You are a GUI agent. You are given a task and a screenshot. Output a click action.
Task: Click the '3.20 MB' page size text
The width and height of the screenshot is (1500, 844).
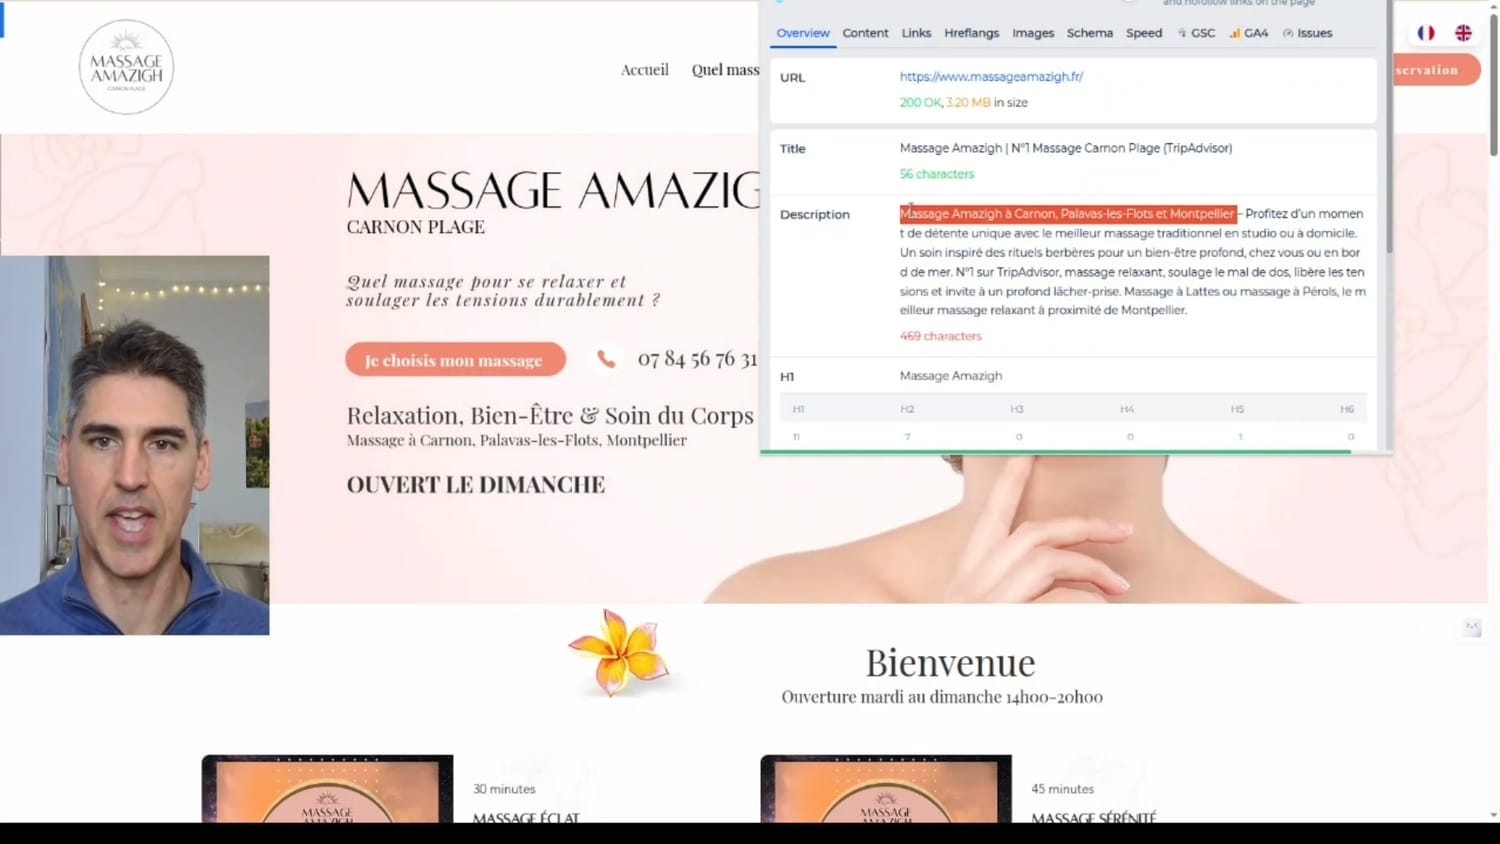click(968, 102)
